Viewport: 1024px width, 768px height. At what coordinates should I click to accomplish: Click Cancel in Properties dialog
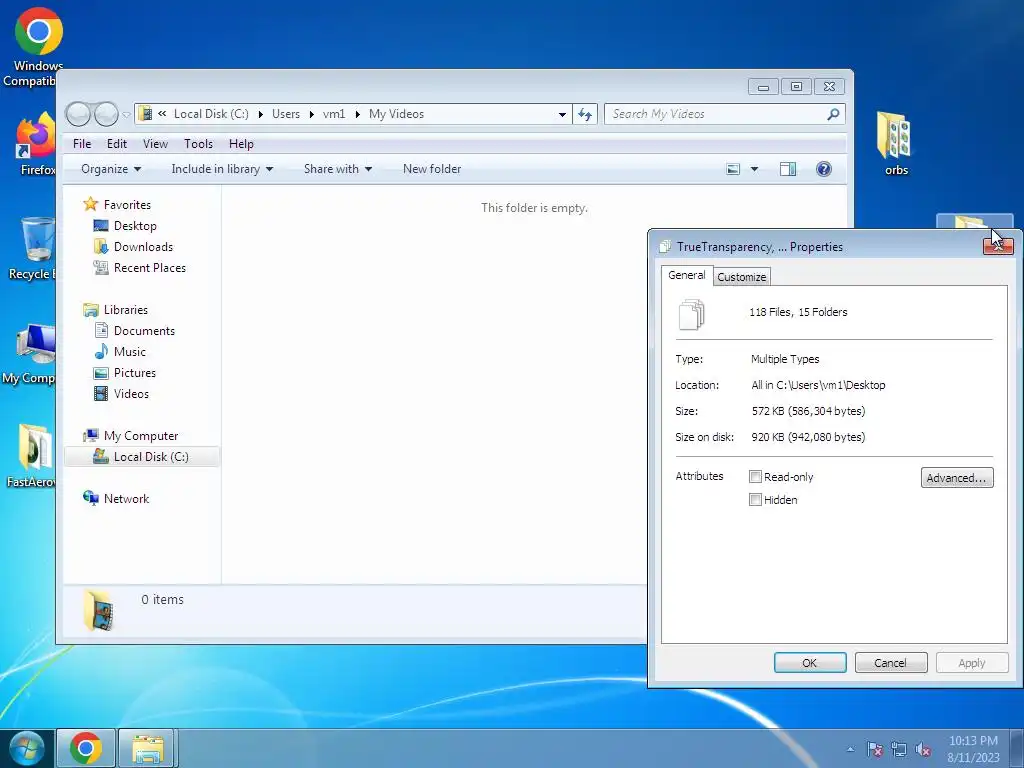(x=891, y=663)
